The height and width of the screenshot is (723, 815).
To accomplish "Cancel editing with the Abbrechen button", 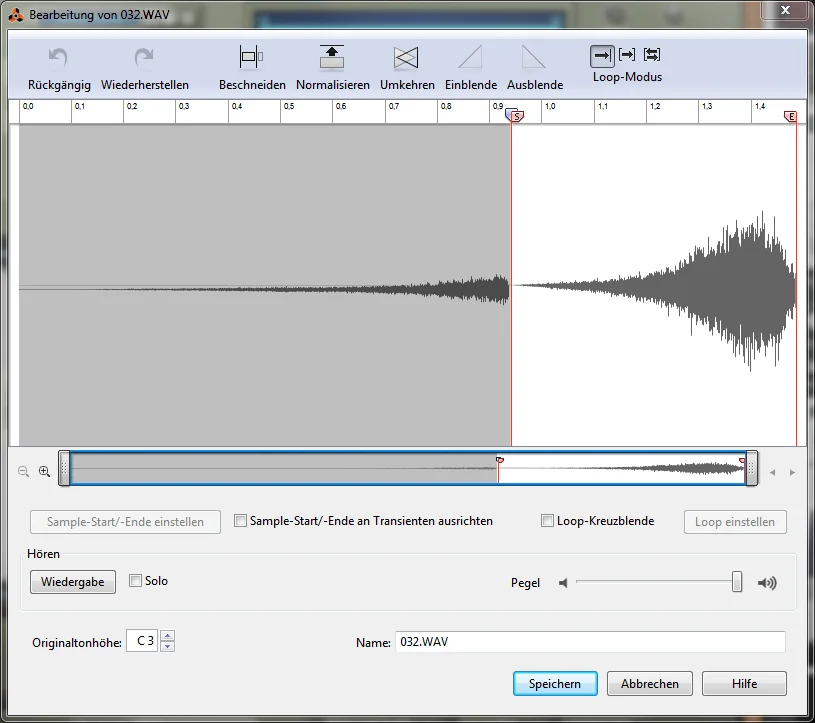I will point(650,683).
